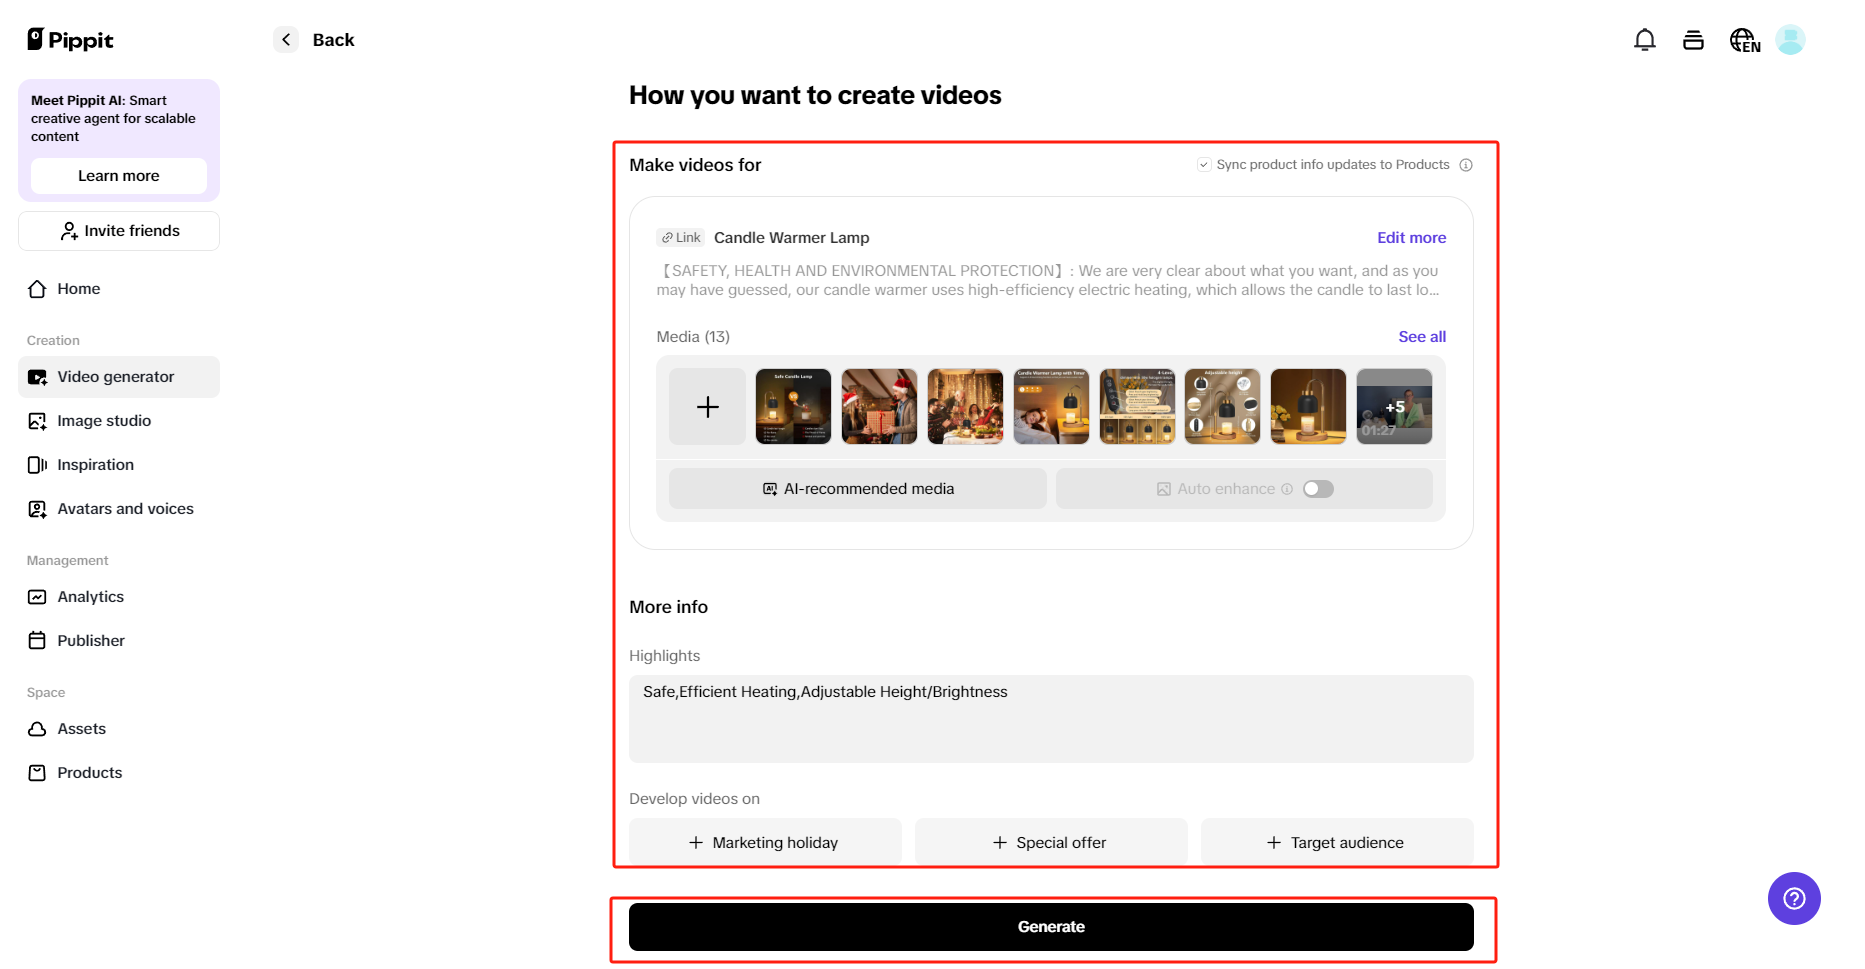The height and width of the screenshot is (969, 1865).
Task: Click the Media (13) label
Action: pos(693,337)
